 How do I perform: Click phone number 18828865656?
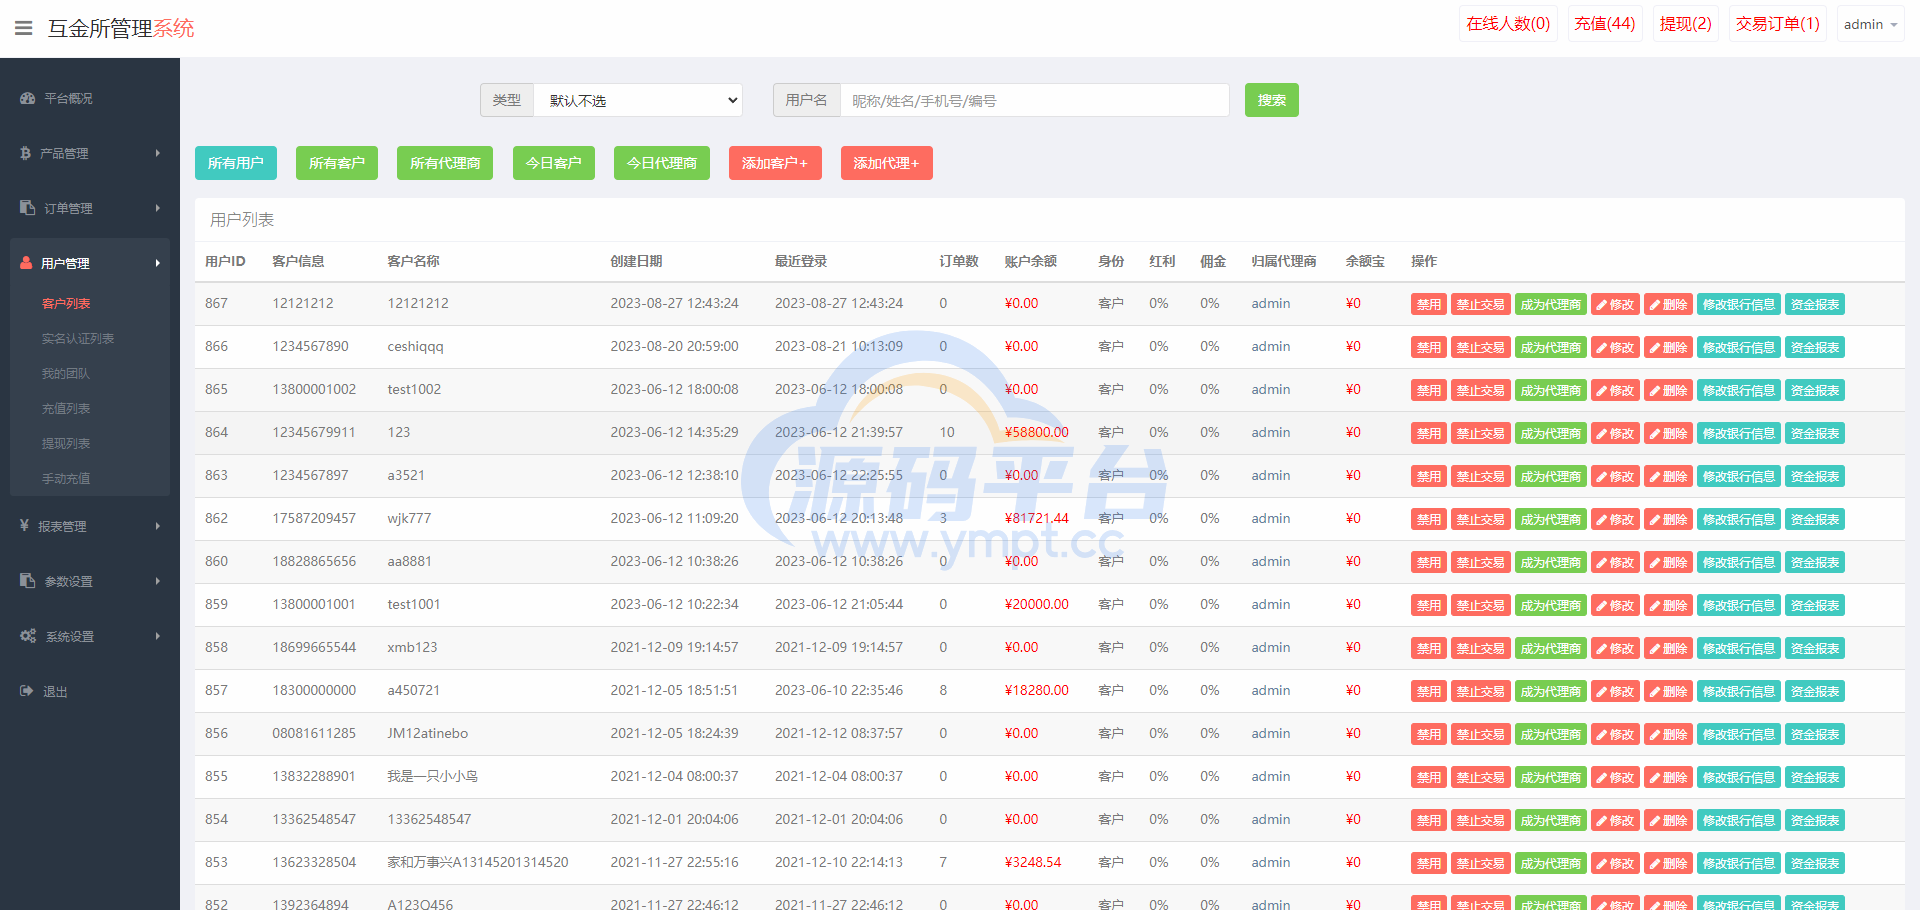click(x=314, y=561)
